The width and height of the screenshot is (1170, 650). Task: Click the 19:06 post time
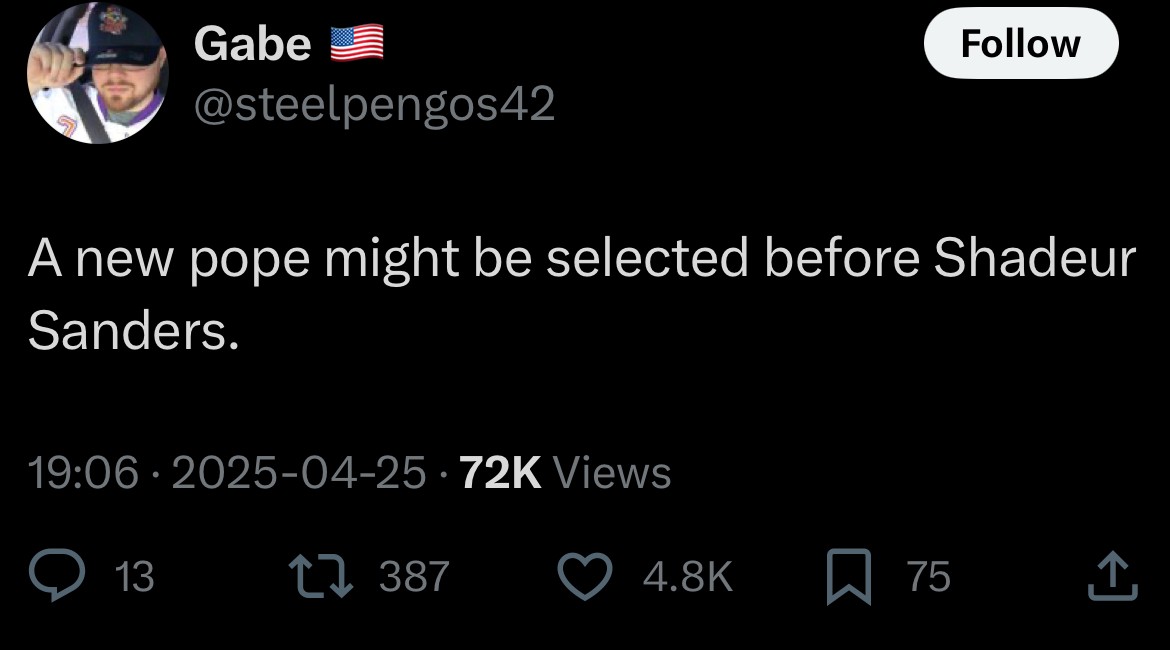(83, 473)
